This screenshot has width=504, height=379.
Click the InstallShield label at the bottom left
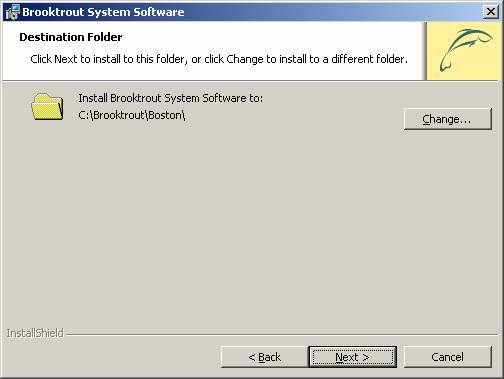click(x=35, y=333)
